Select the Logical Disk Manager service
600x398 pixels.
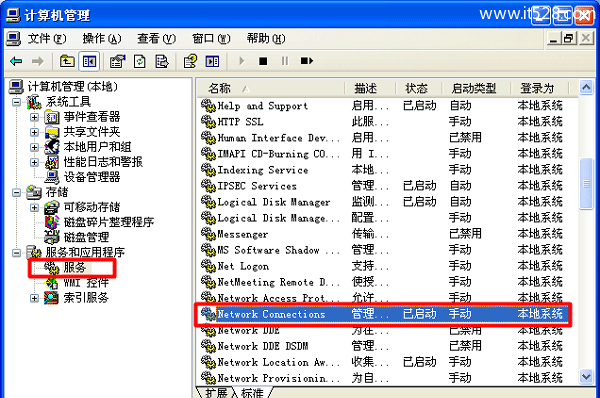coord(274,202)
